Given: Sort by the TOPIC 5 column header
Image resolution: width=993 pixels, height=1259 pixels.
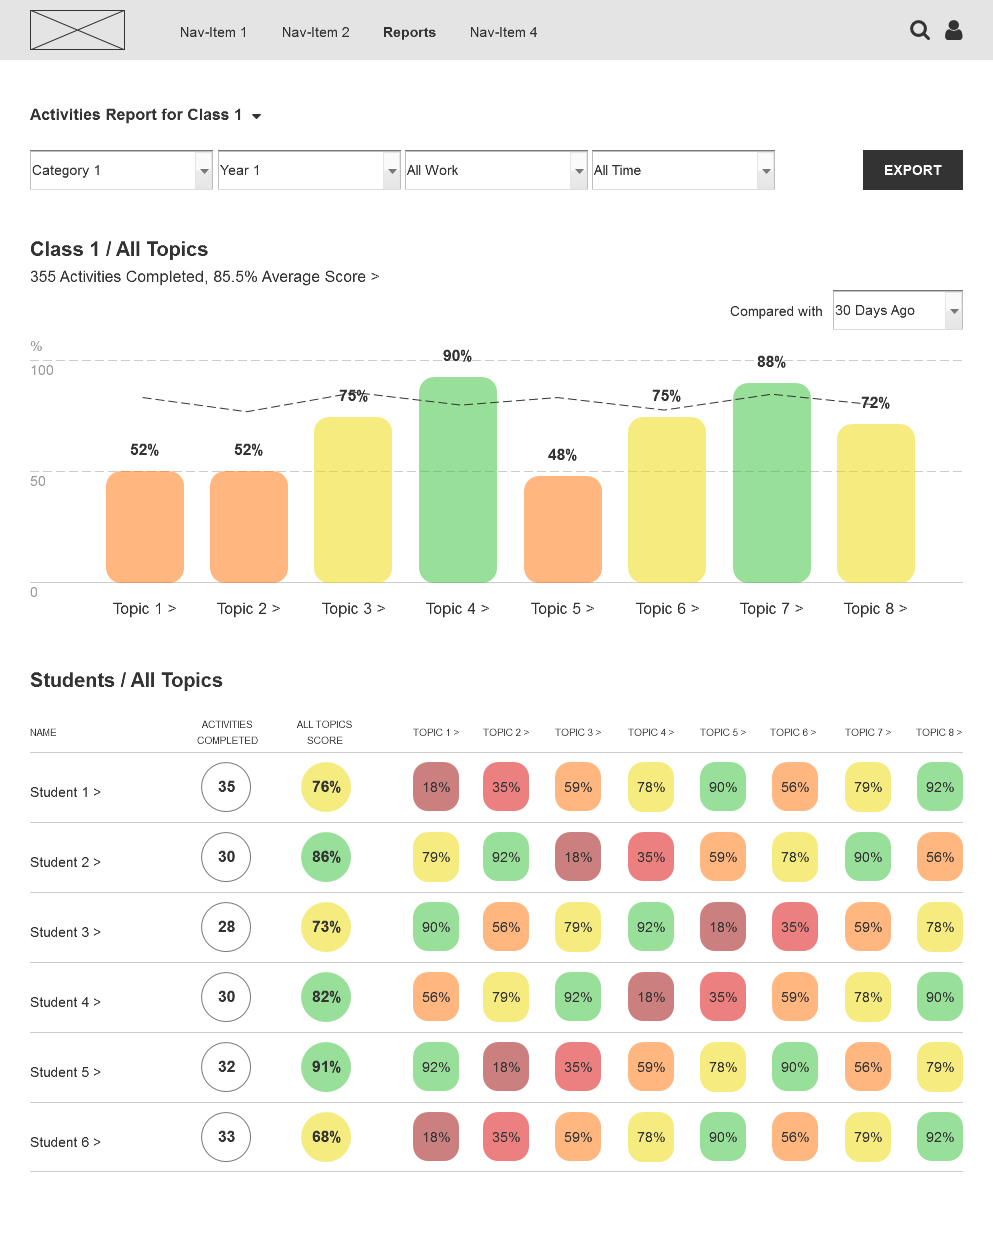Looking at the screenshot, I should [722, 733].
